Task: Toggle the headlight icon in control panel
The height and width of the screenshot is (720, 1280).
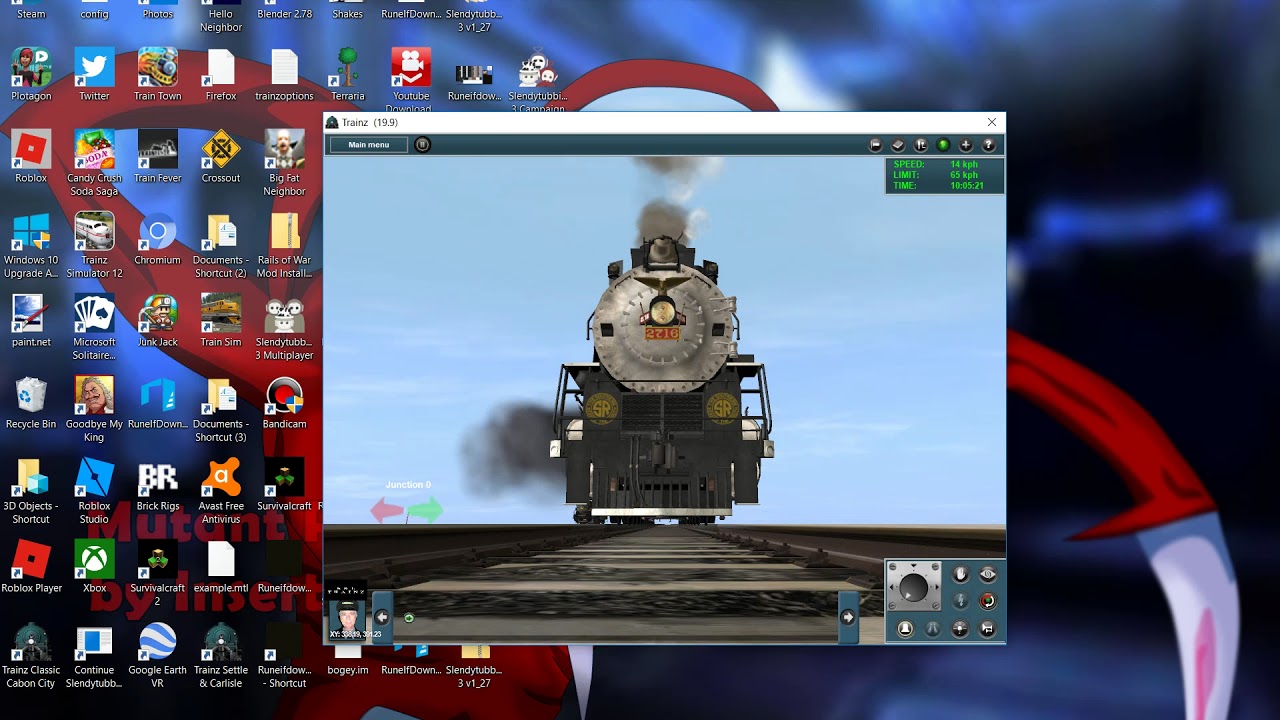Action: click(x=960, y=629)
